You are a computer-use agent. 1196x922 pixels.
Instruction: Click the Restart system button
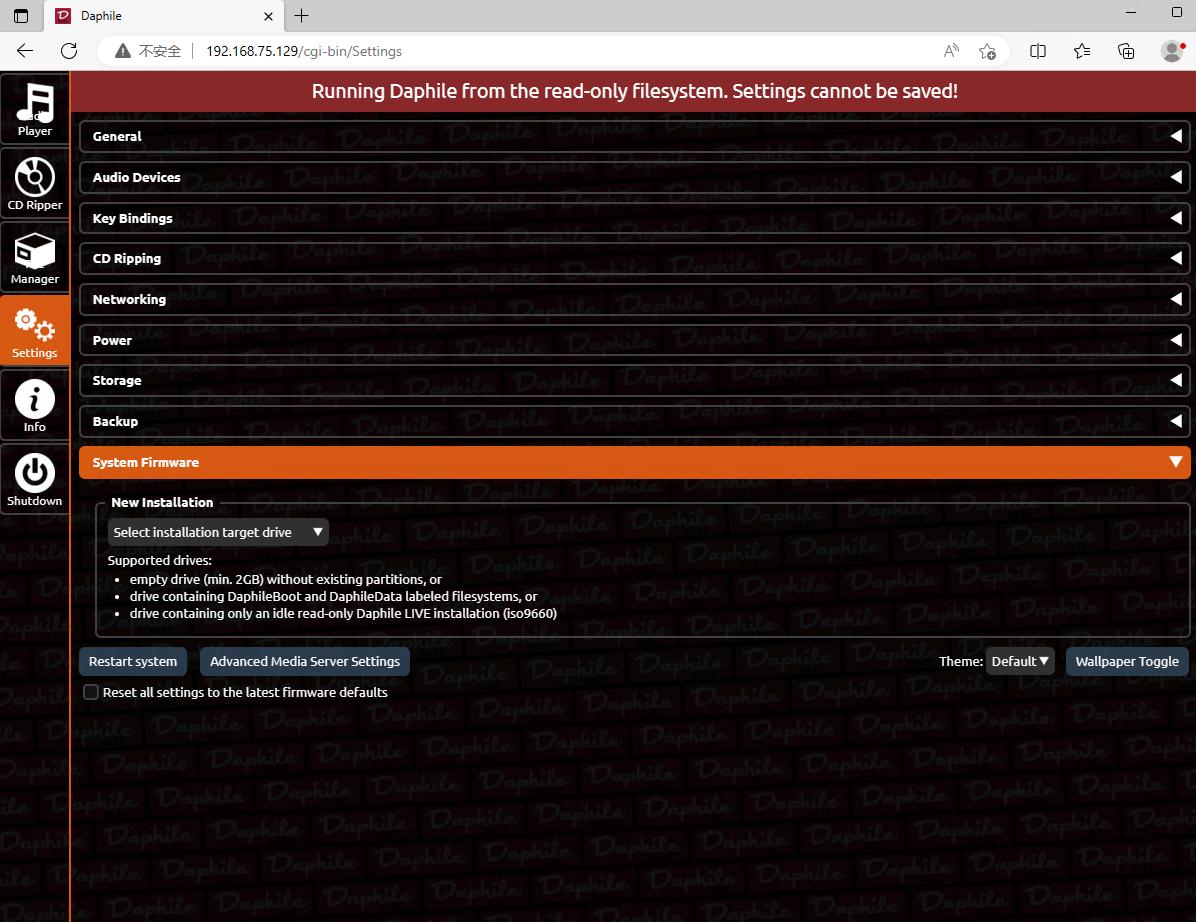click(133, 661)
